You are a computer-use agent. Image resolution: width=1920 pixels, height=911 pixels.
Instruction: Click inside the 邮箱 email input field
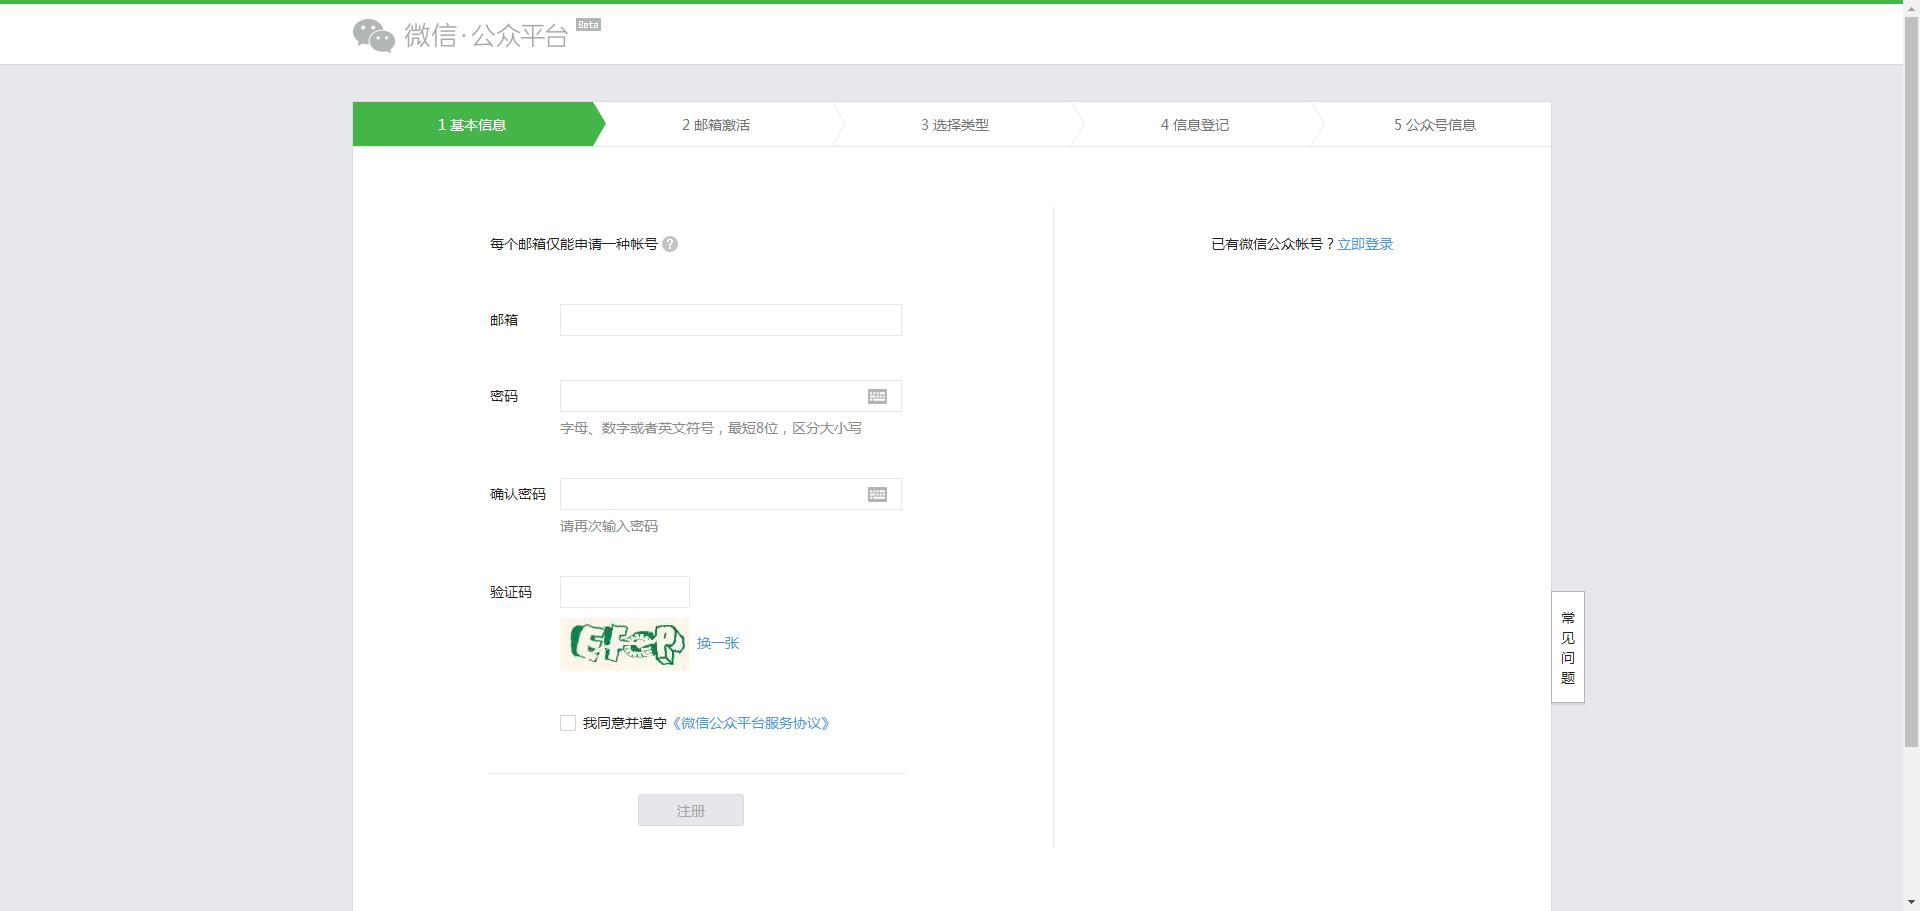point(730,319)
